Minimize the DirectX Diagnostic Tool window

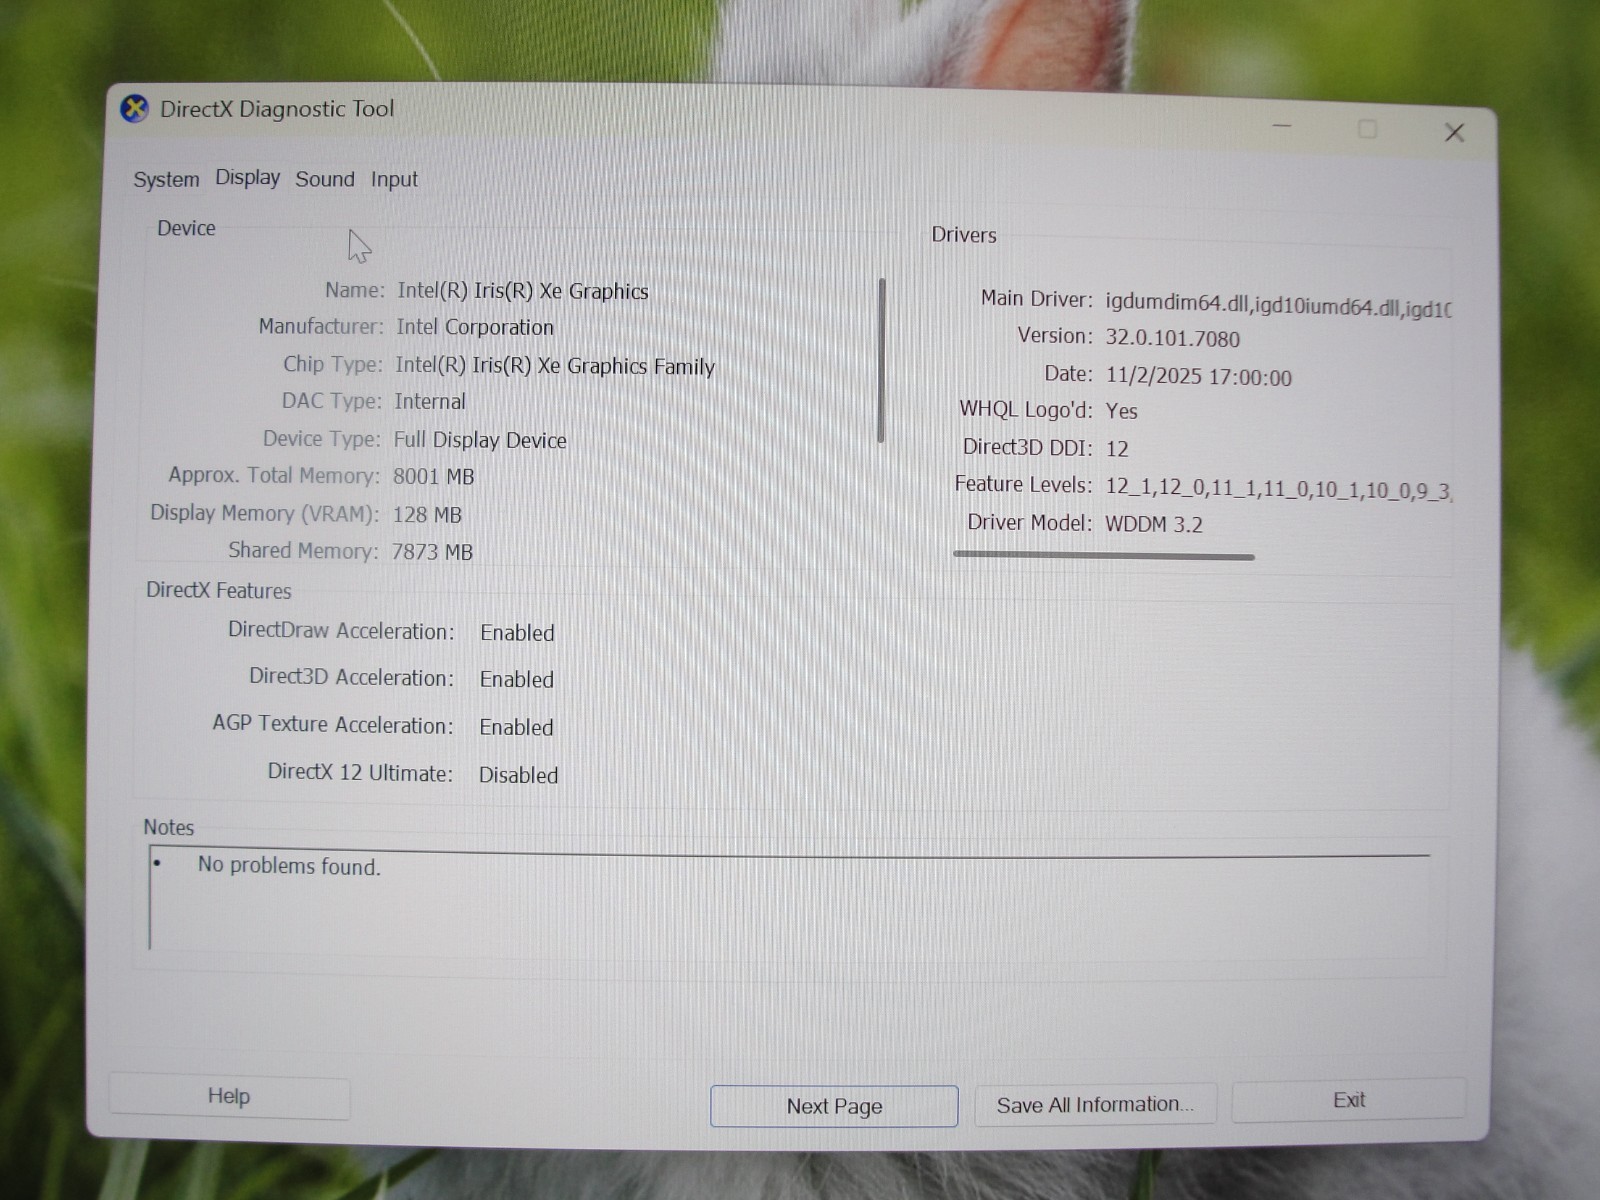tap(1282, 126)
